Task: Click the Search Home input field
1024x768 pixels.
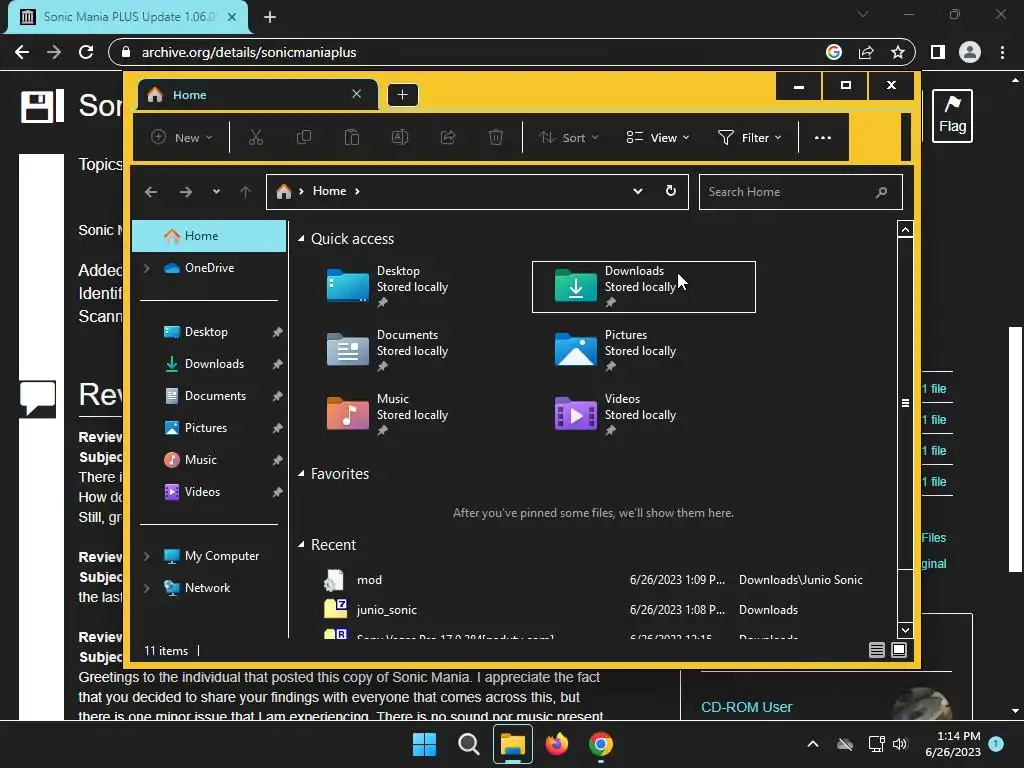Action: coord(801,192)
